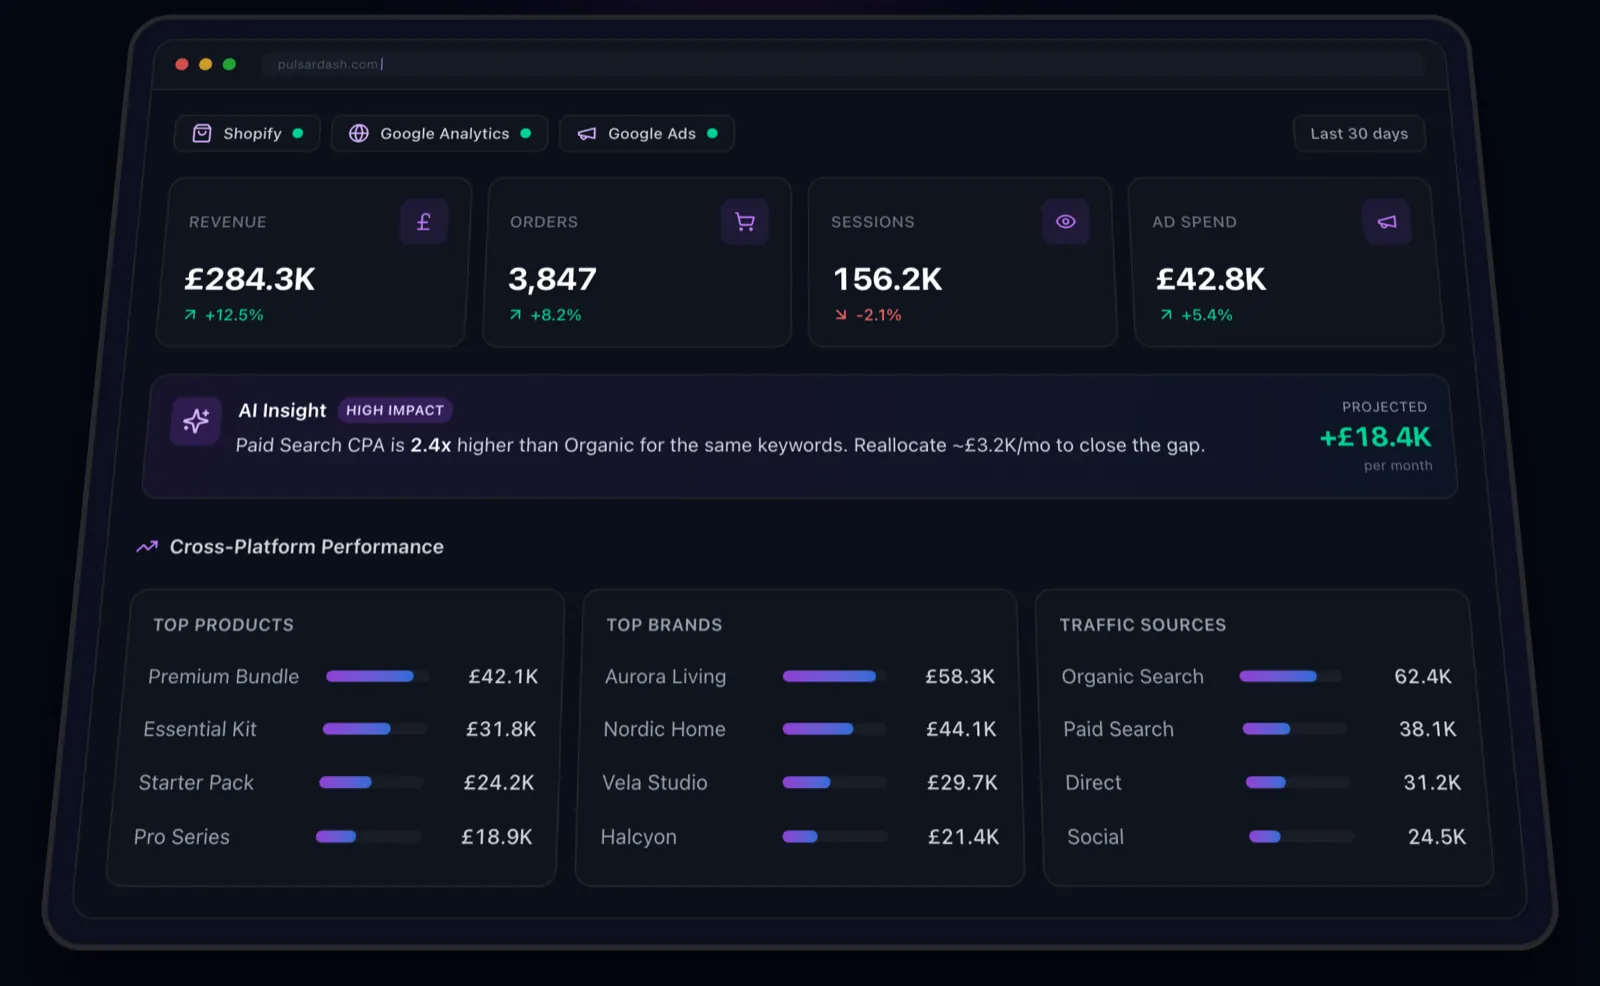Screen dimensions: 1600x986
Task: Click the eye icon in Sessions card
Action: coord(1066,222)
